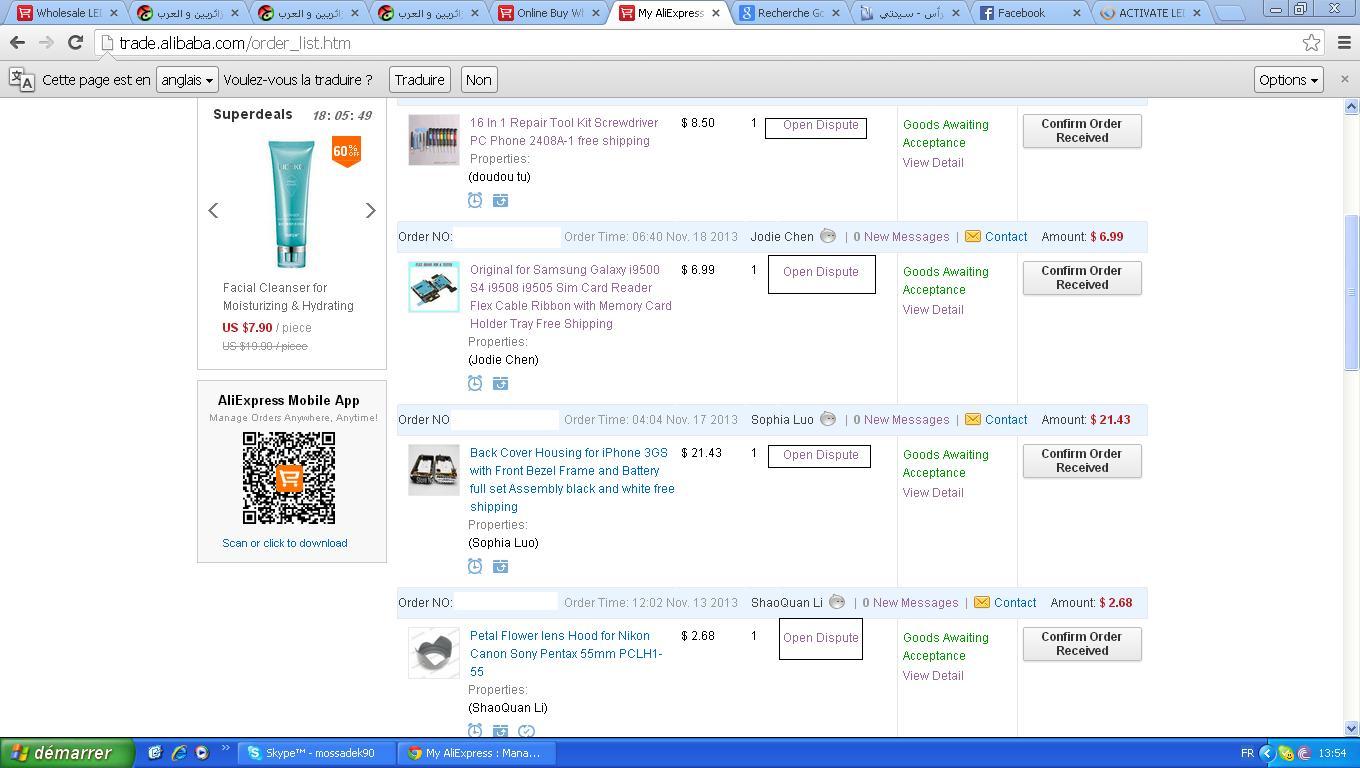Open 16 In 1 Repair Tool Kit product link
1360x768 pixels.
(564, 132)
